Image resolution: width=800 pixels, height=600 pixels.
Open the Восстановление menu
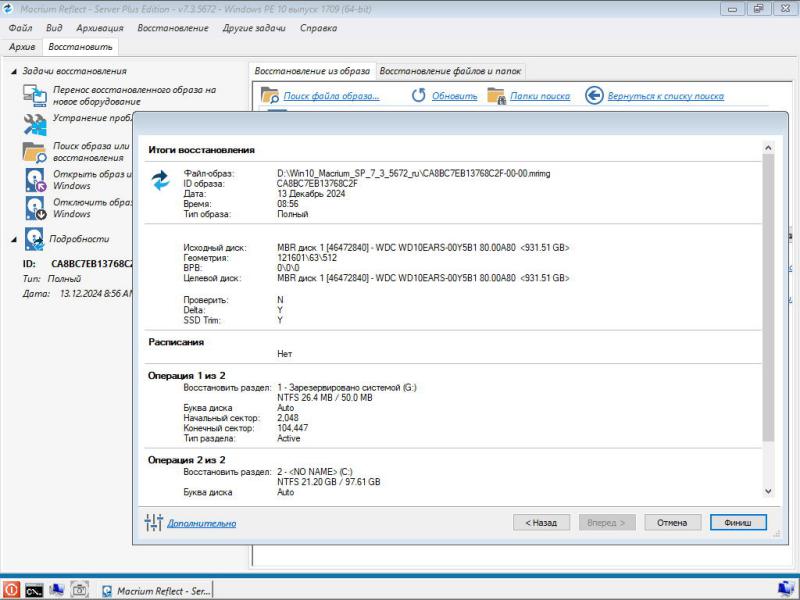pyautogui.click(x=173, y=28)
